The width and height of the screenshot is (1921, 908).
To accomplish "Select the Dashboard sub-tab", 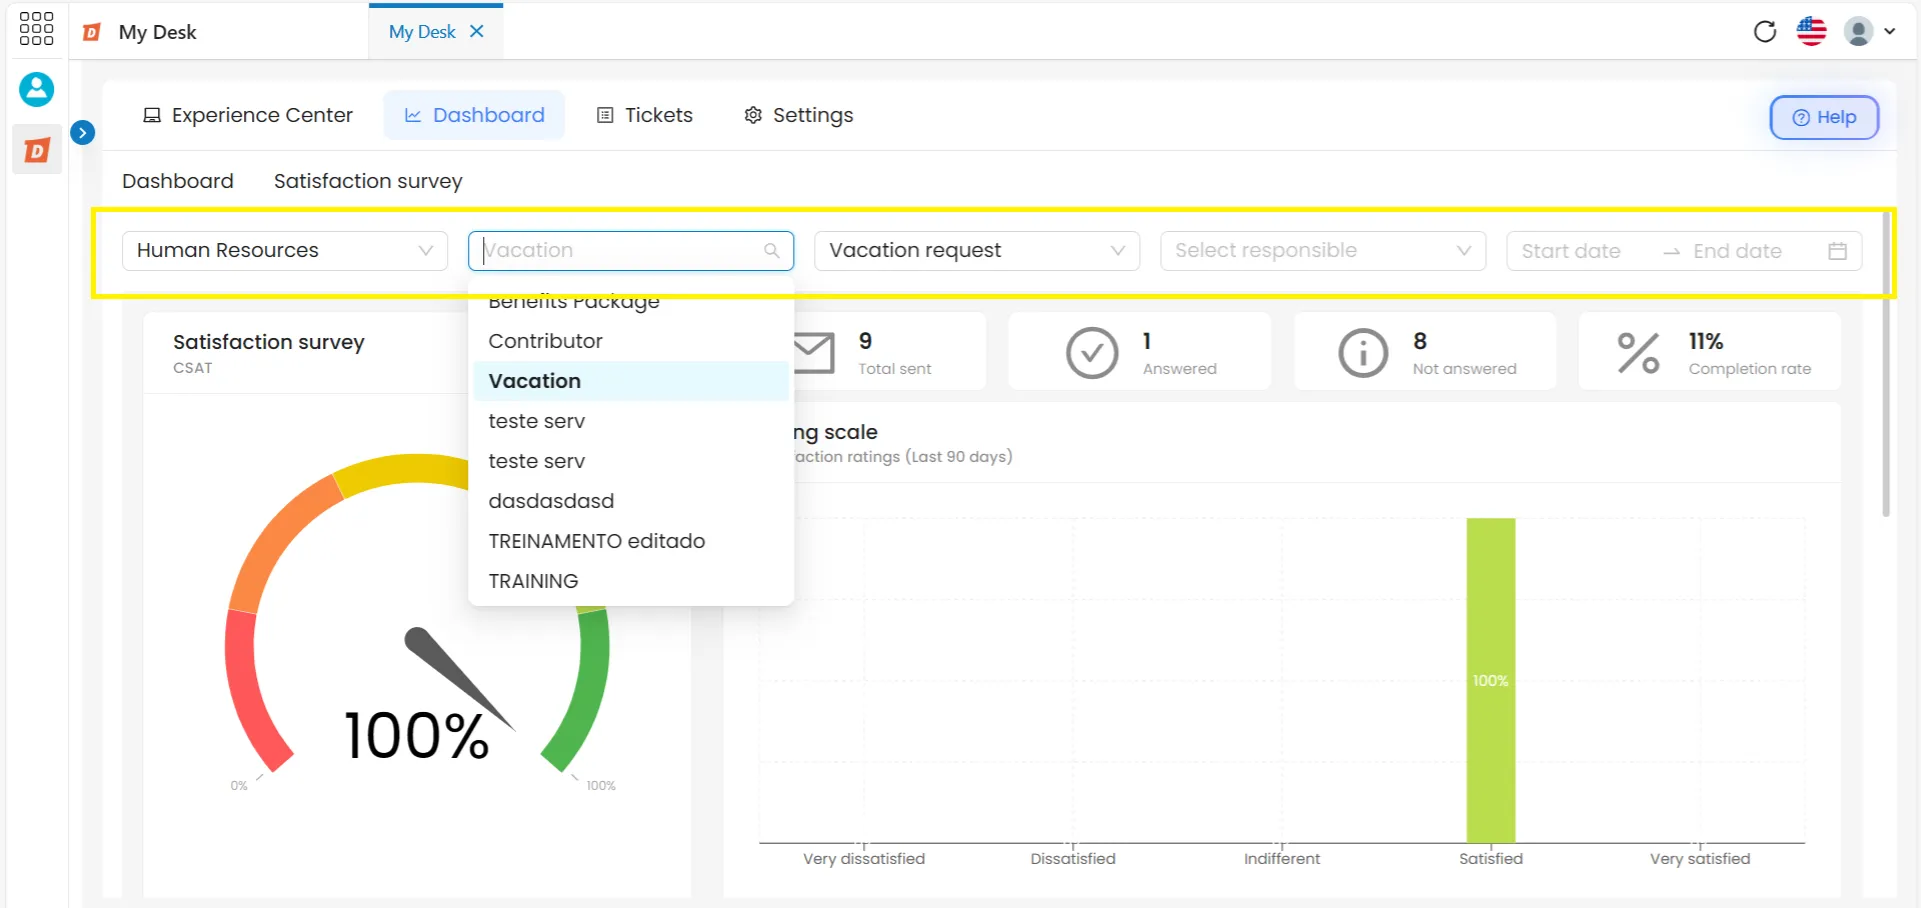I will tap(178, 181).
